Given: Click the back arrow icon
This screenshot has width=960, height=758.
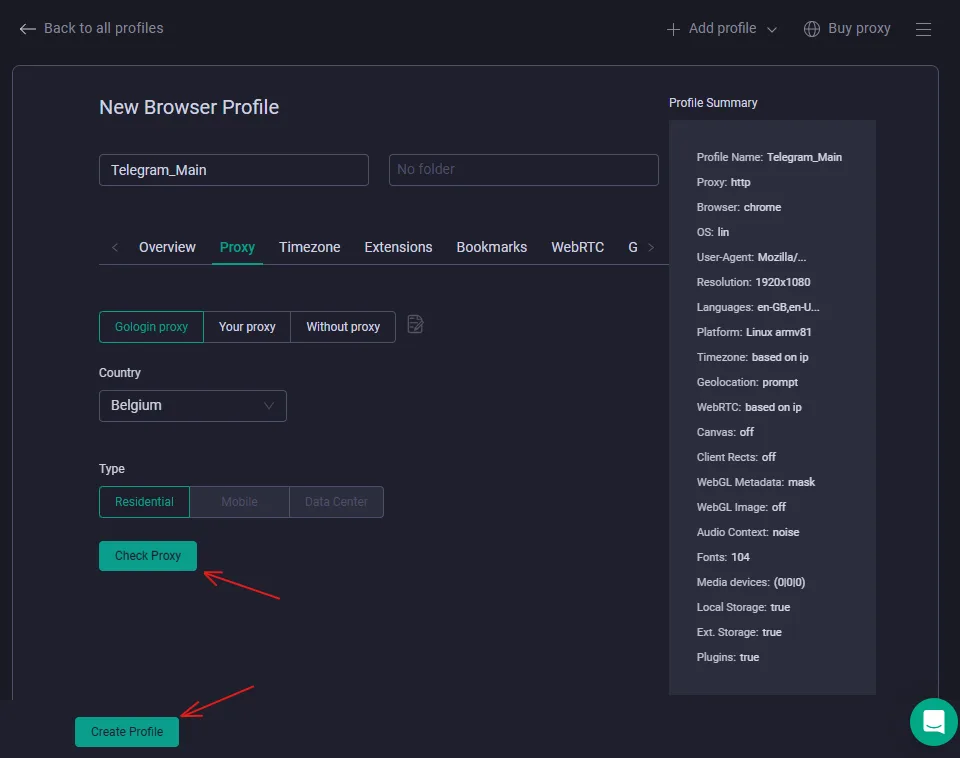Looking at the screenshot, I should (28, 29).
